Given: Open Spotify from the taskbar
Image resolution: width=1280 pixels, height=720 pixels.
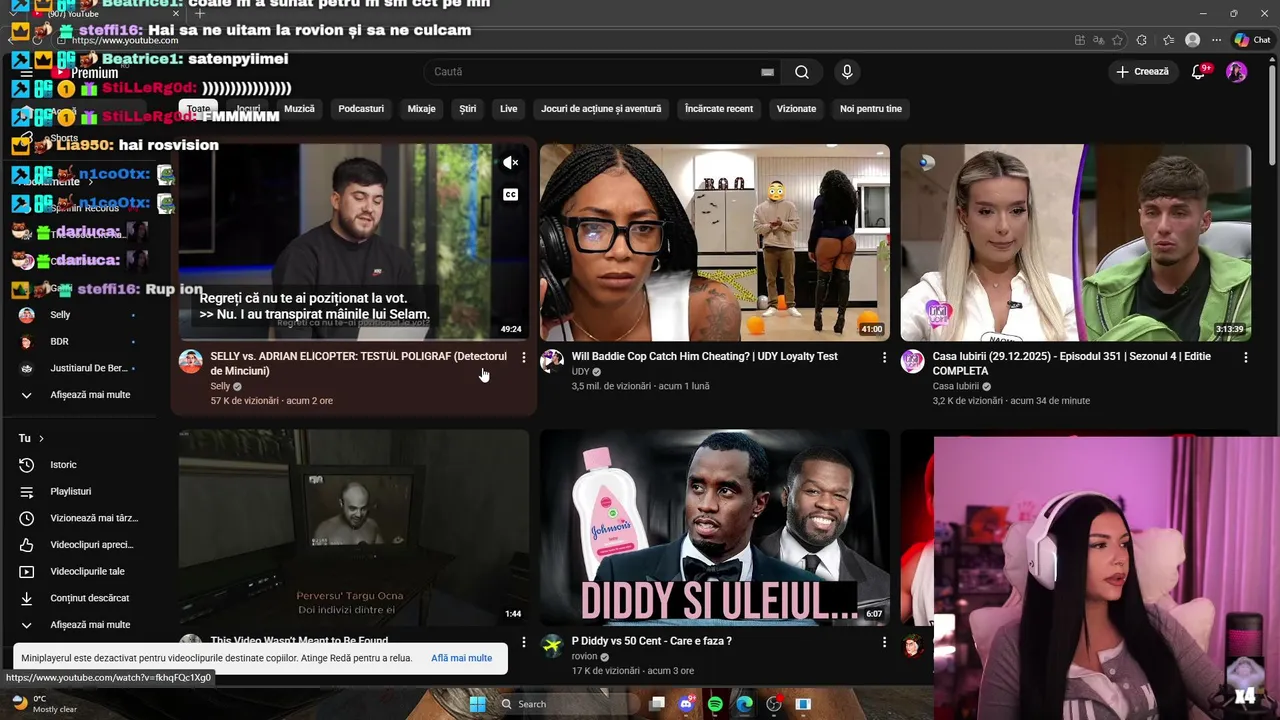Looking at the screenshot, I should click(715, 704).
